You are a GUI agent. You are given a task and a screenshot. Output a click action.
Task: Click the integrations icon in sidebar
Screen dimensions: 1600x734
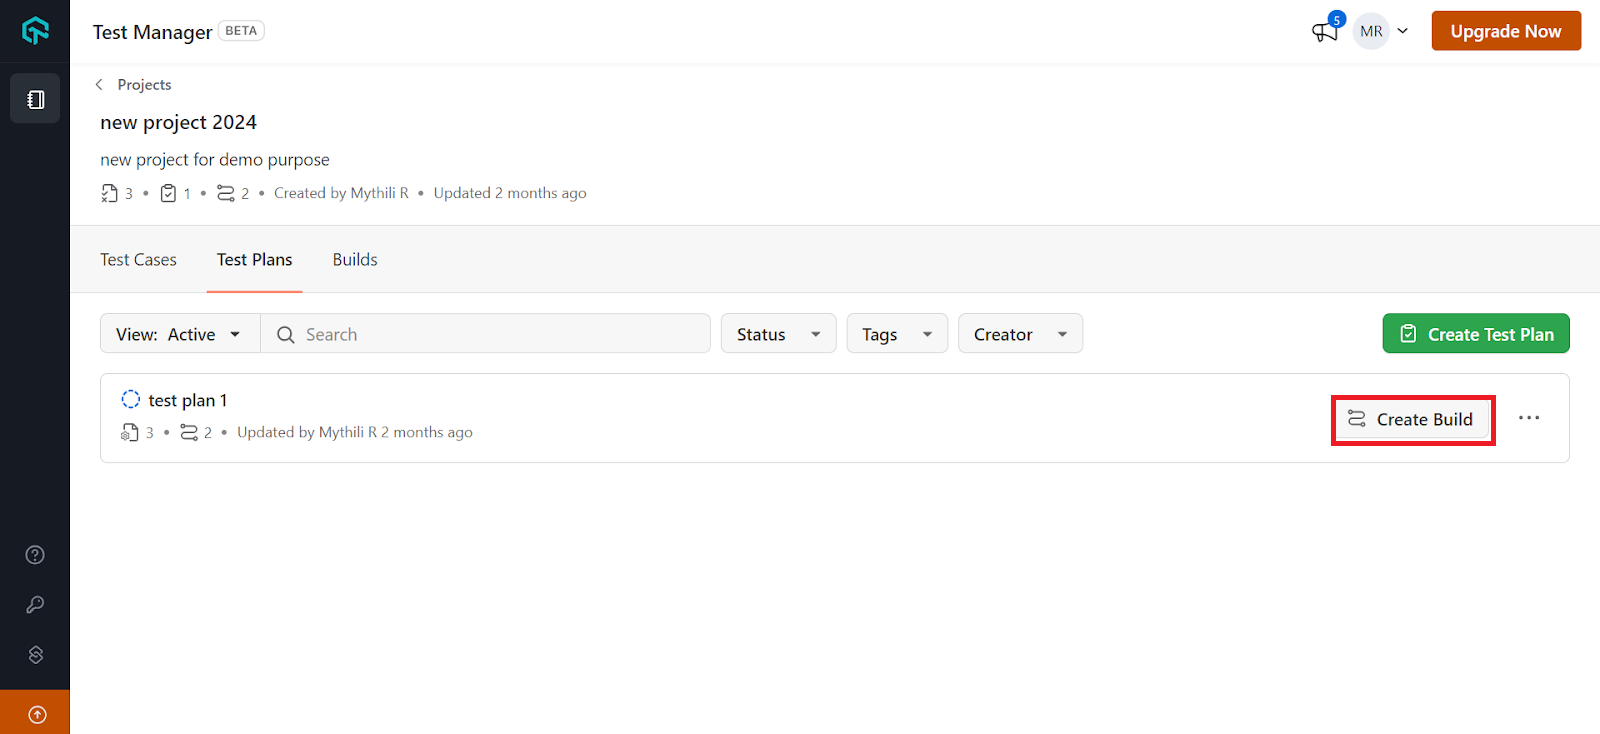coord(35,655)
